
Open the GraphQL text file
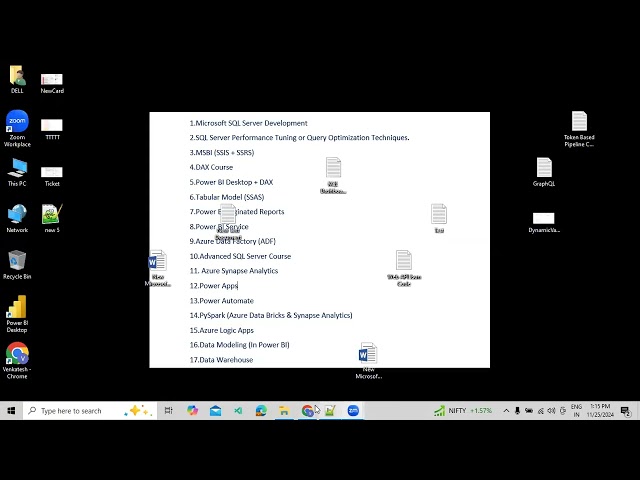point(544,172)
